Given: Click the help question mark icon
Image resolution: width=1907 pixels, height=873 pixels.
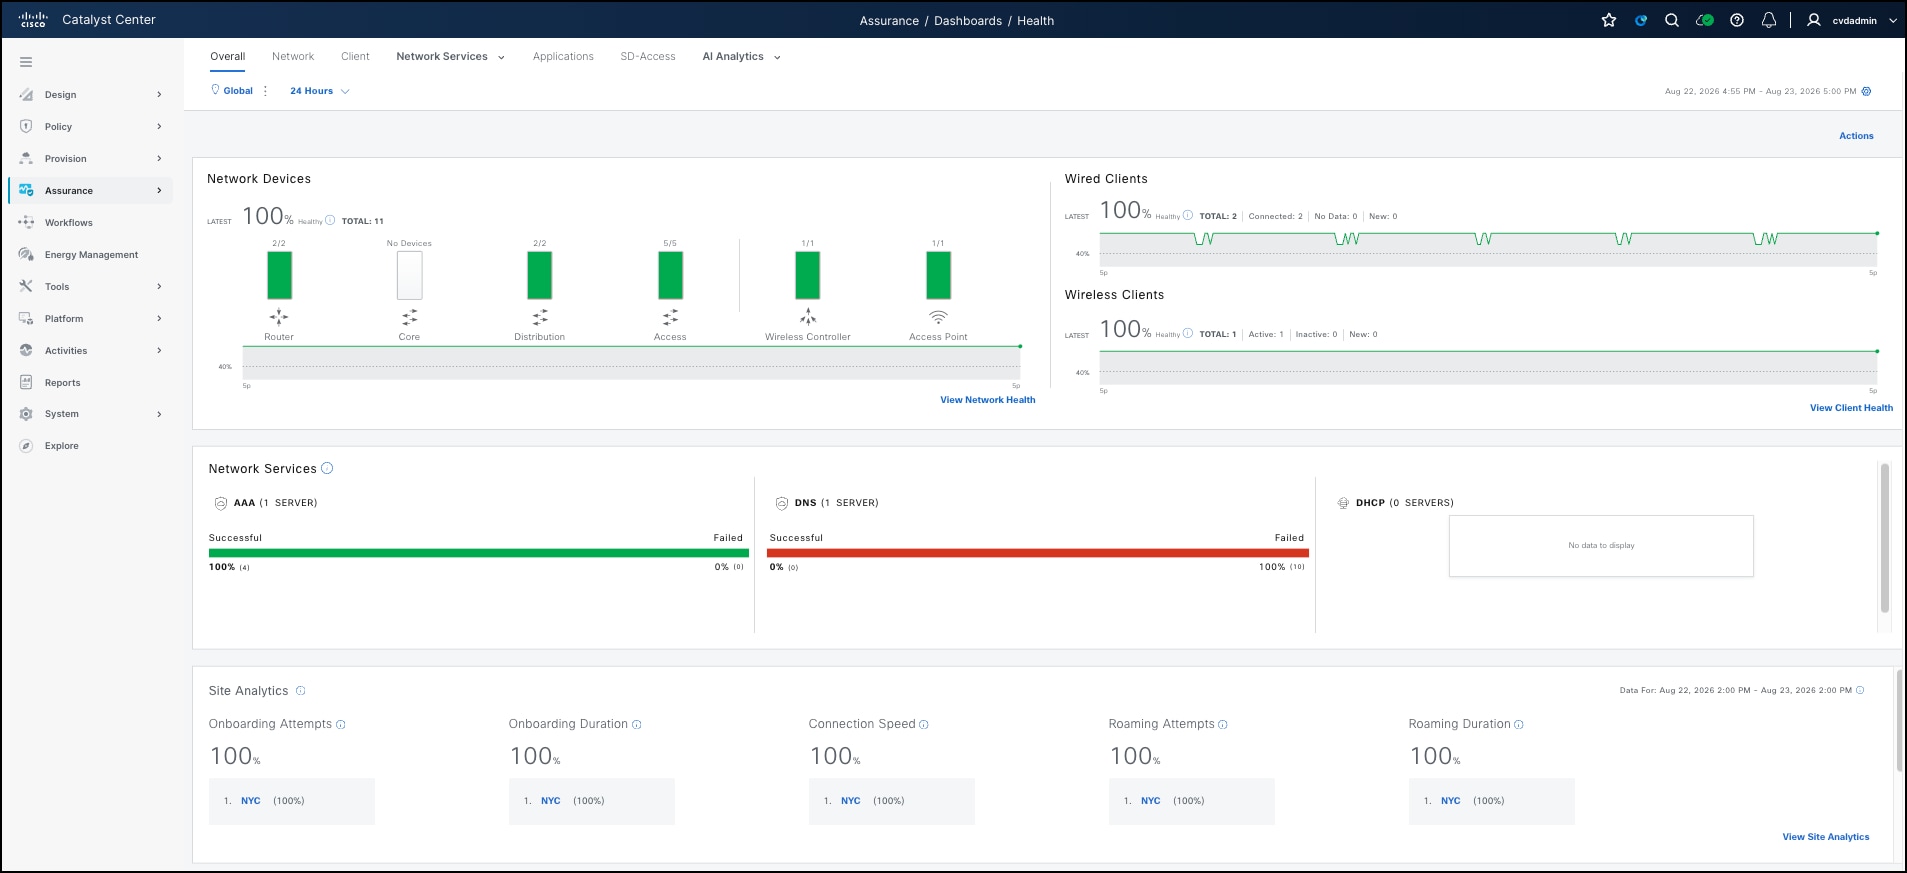Looking at the screenshot, I should tap(1737, 20).
